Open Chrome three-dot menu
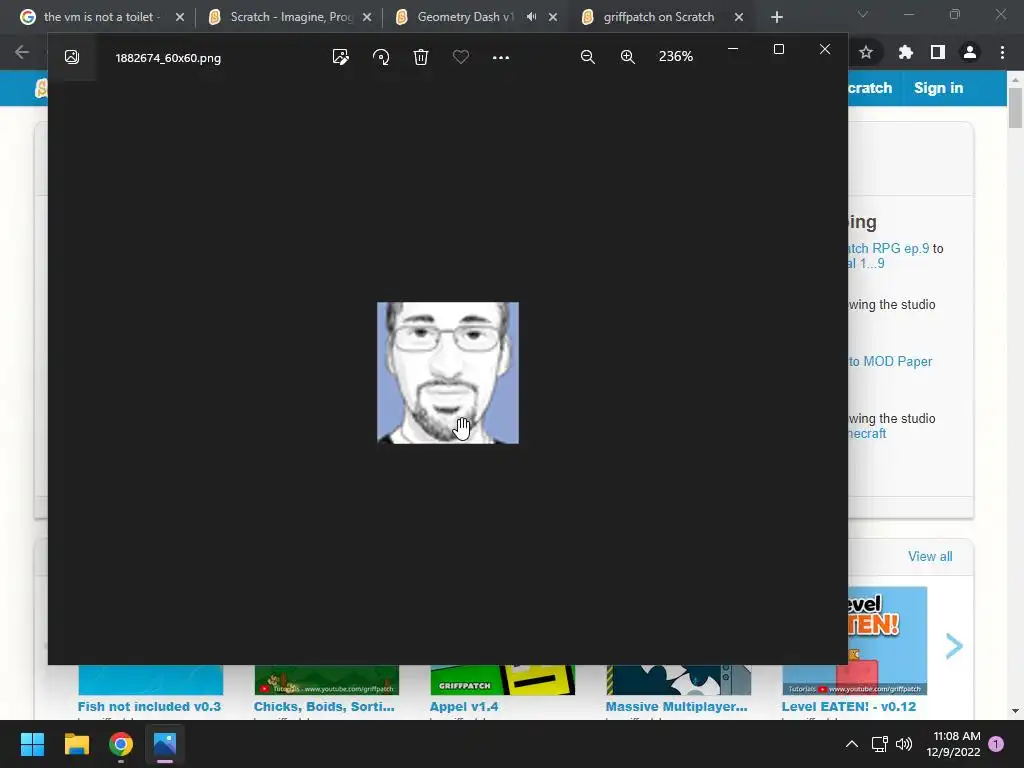The height and width of the screenshot is (768, 1024). coord(1002,52)
